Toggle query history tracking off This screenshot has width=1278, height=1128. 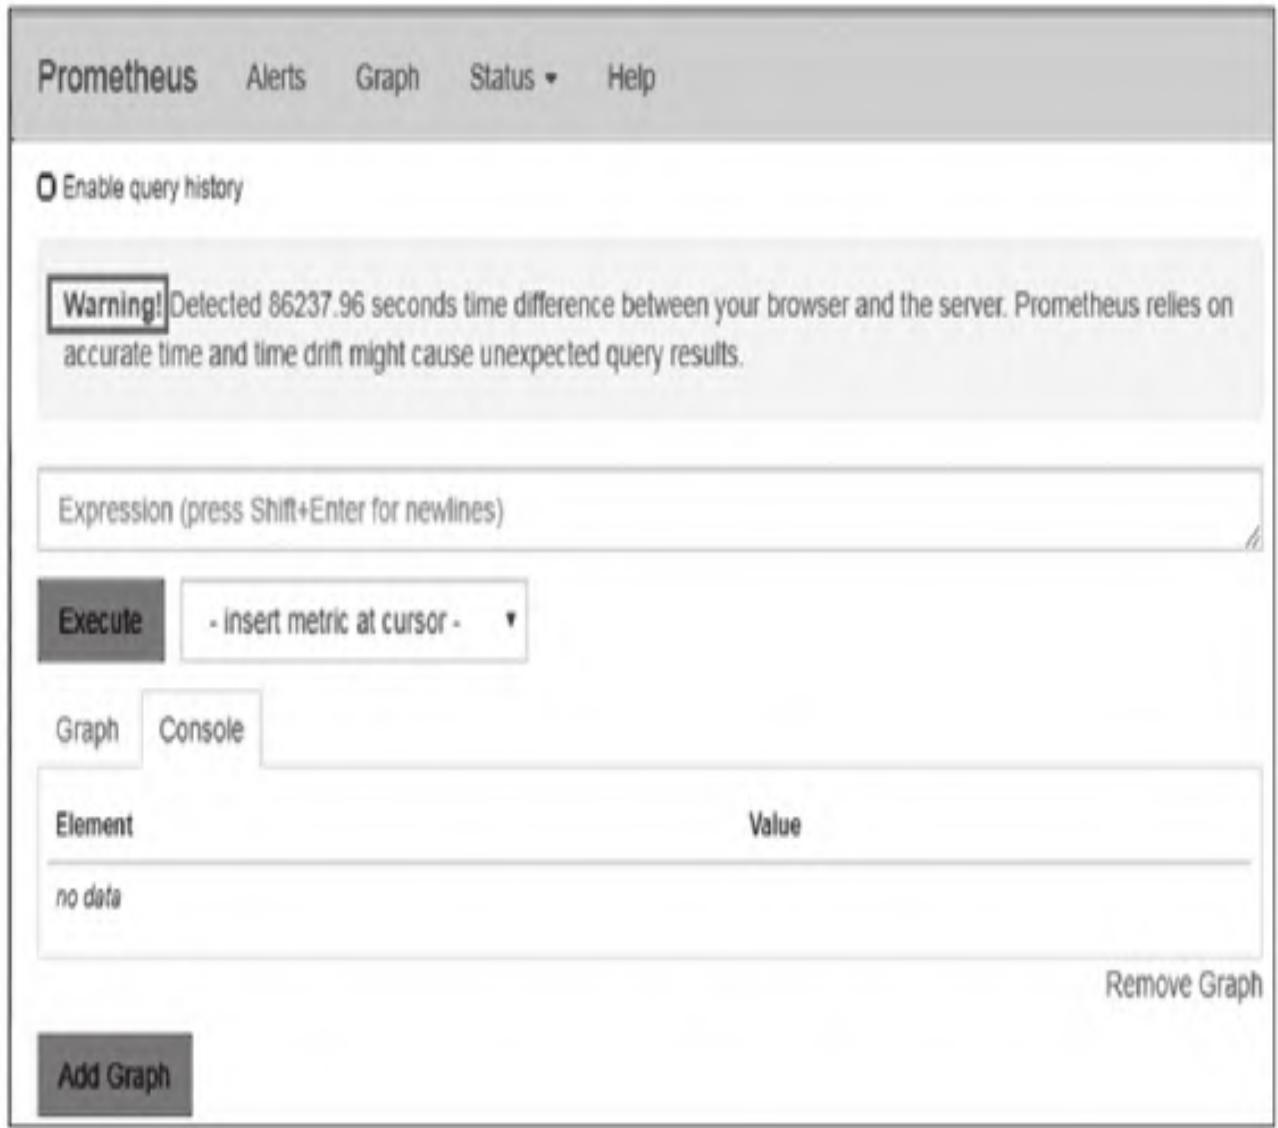click(x=48, y=182)
